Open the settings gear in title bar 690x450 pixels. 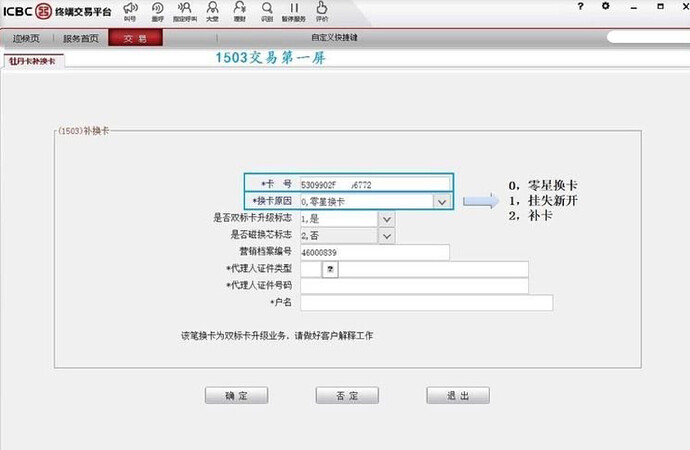tap(606, 6)
